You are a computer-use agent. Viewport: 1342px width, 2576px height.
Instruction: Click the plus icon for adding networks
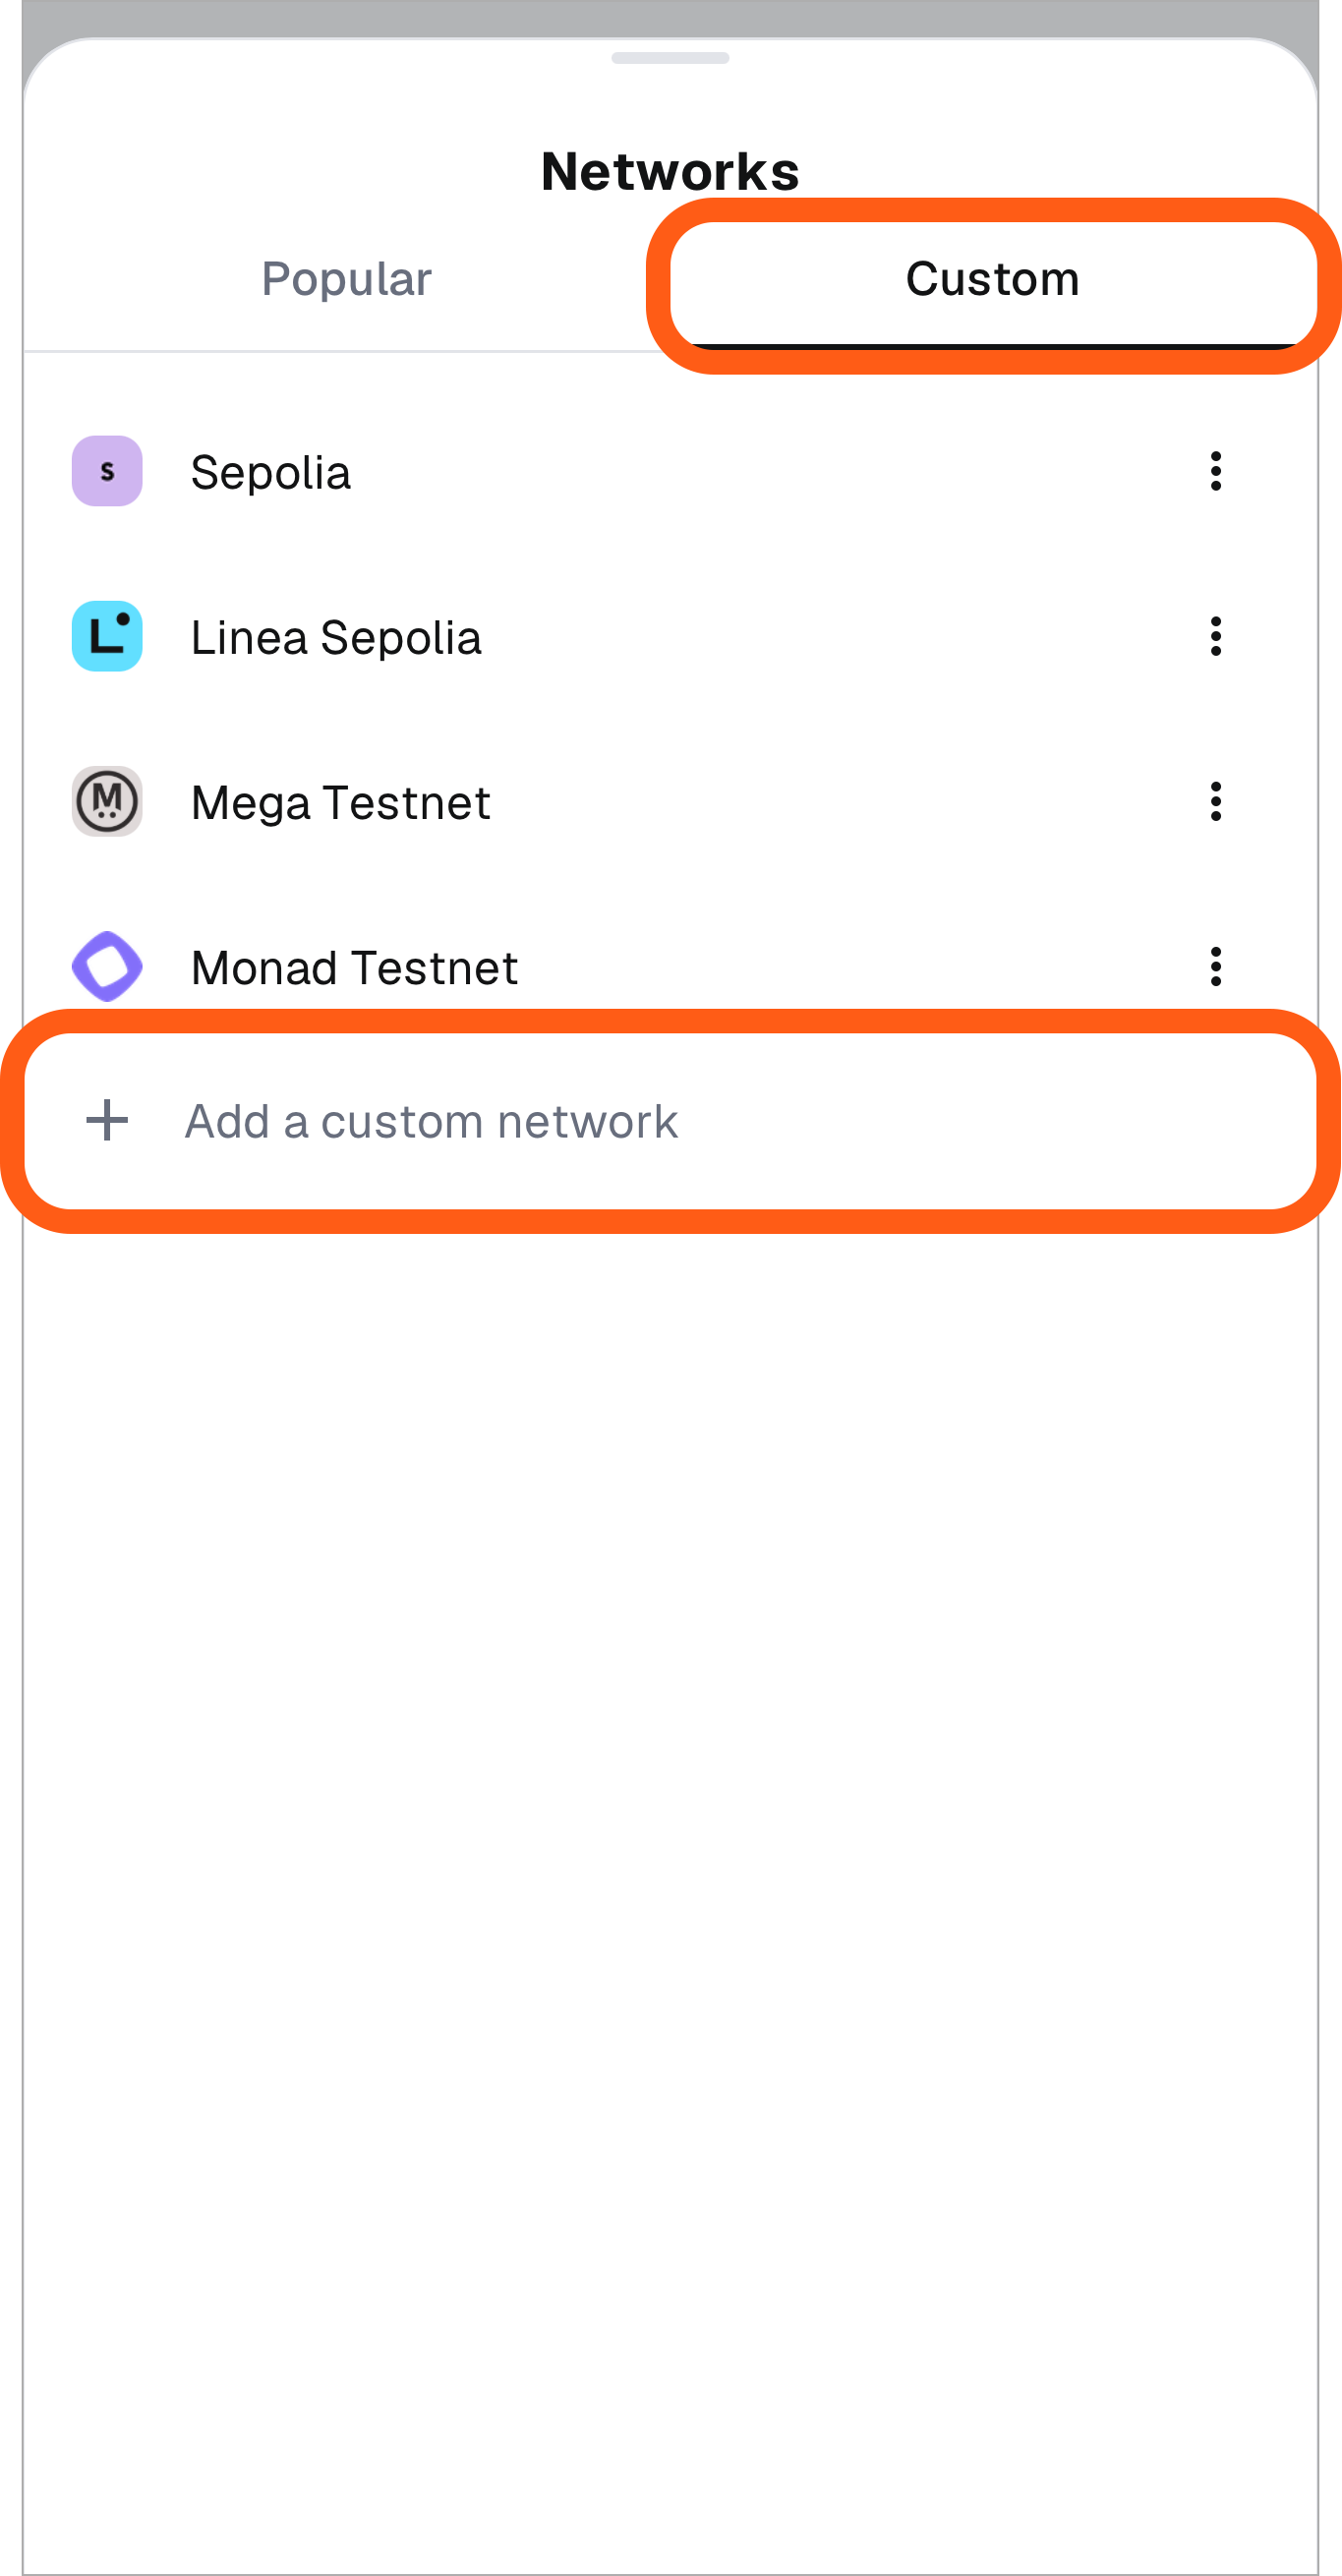click(x=107, y=1121)
